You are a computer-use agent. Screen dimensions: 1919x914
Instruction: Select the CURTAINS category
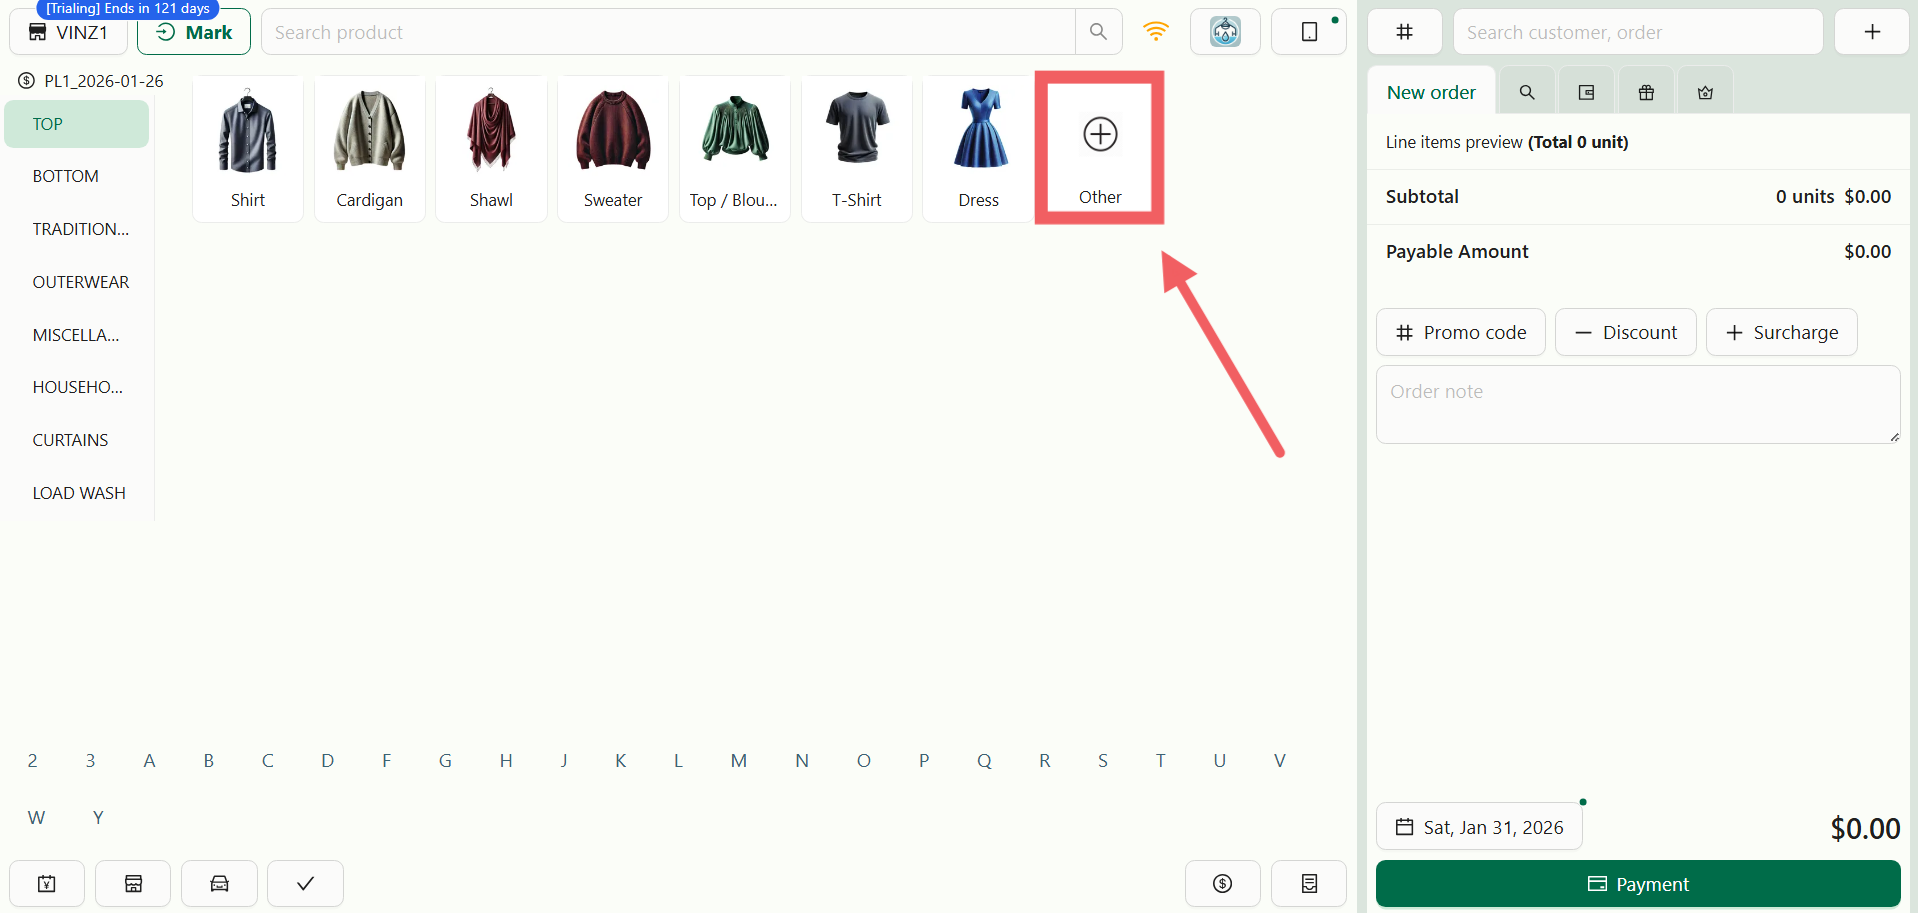click(x=77, y=440)
